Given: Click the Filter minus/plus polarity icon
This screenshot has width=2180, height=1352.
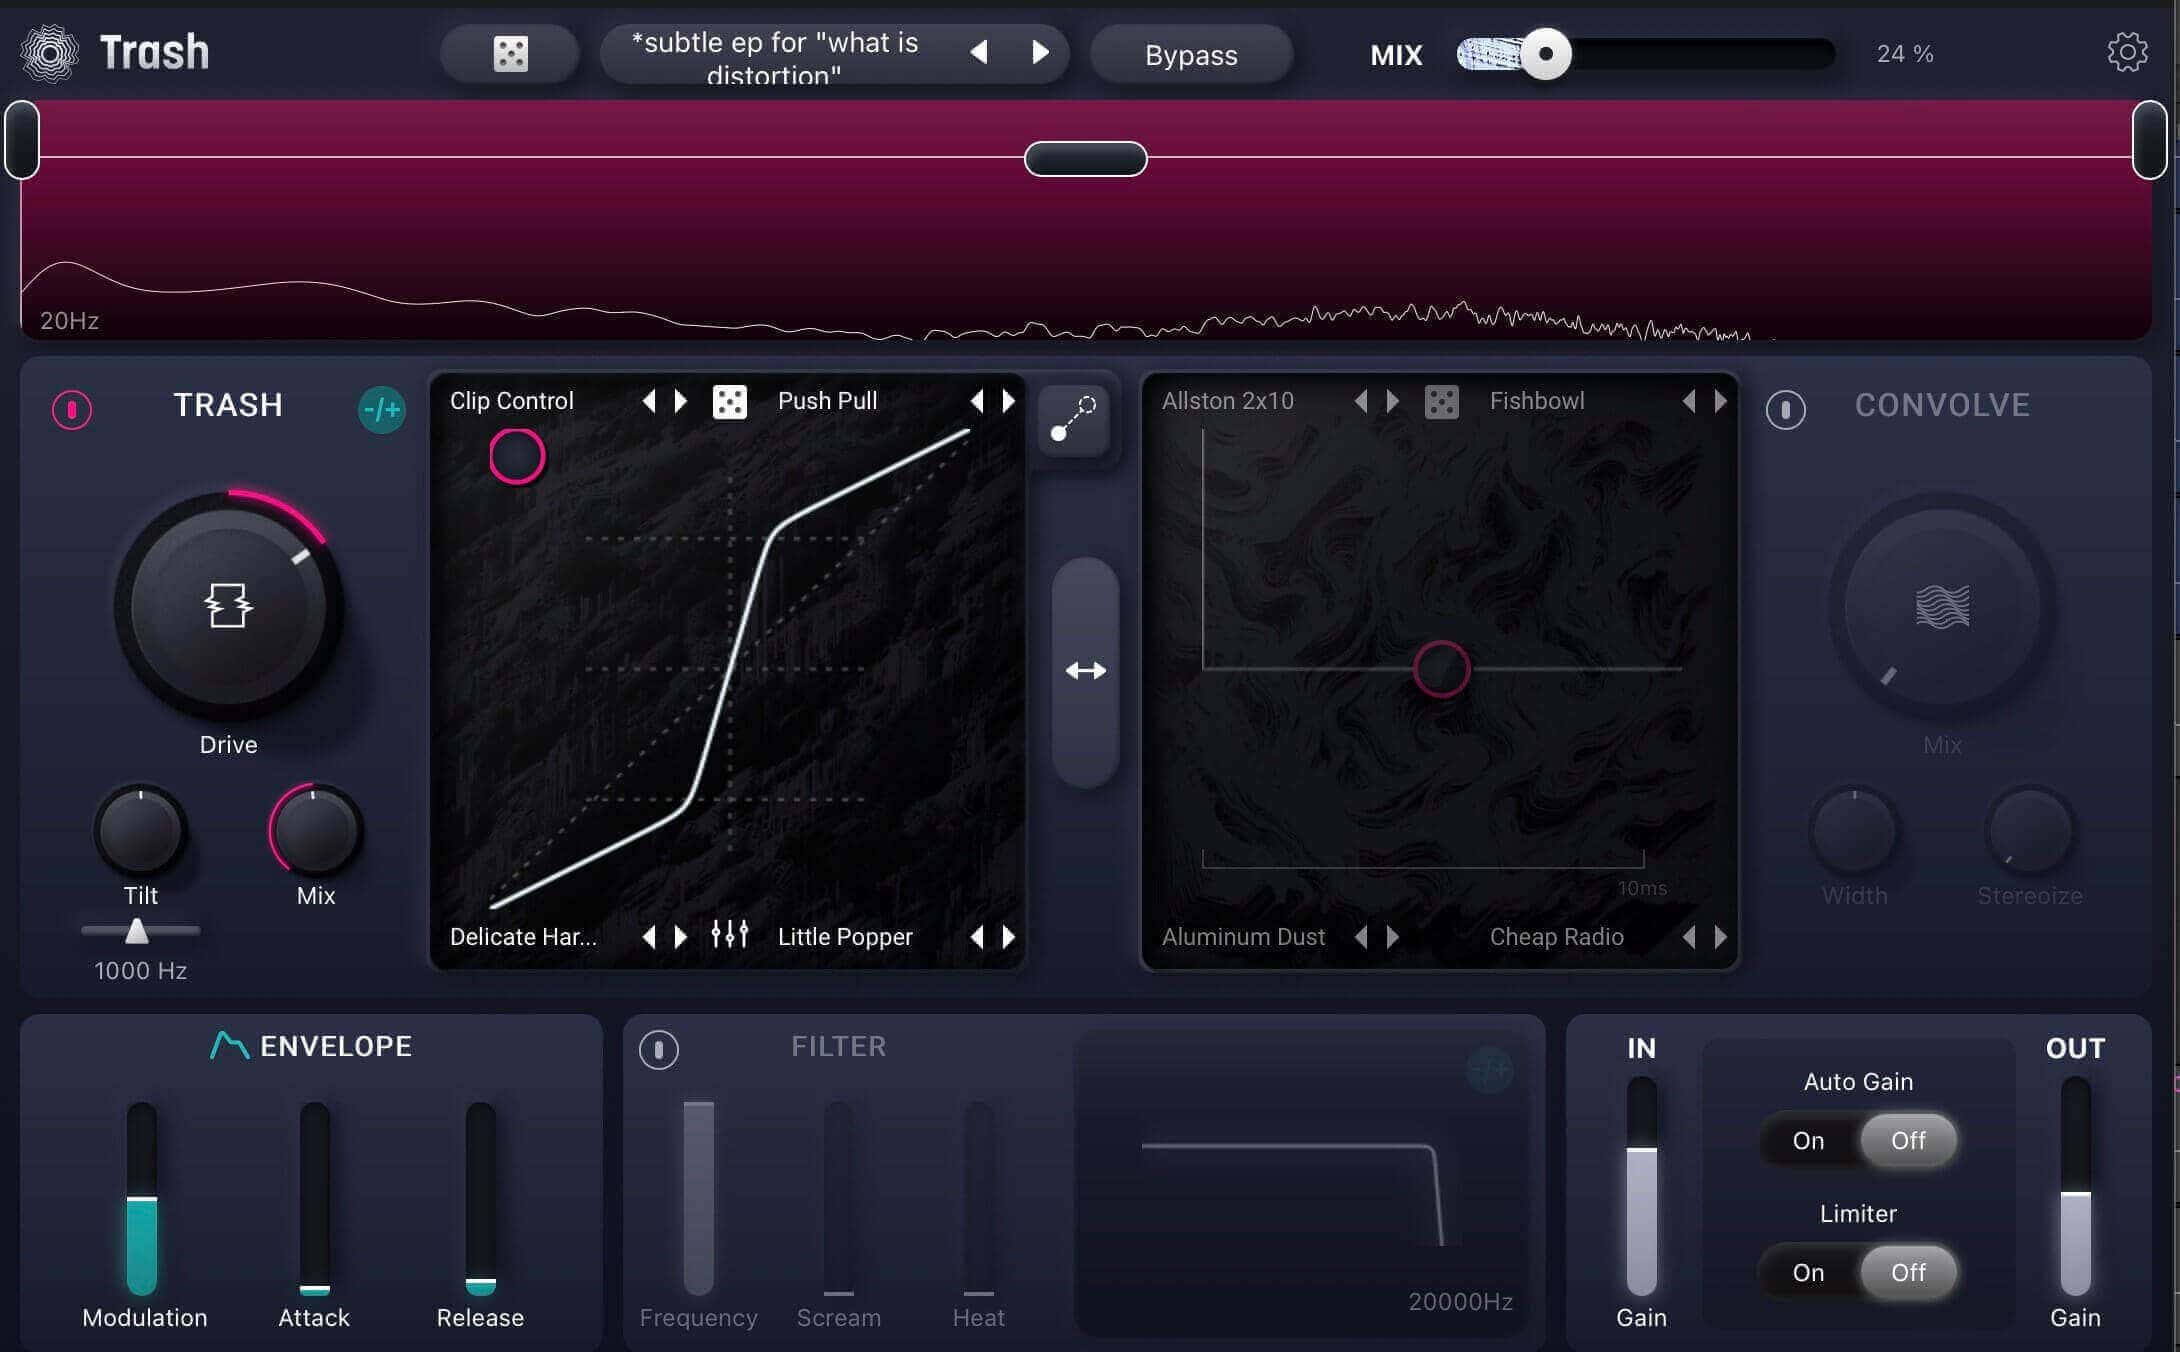Looking at the screenshot, I should pos(1489,1071).
